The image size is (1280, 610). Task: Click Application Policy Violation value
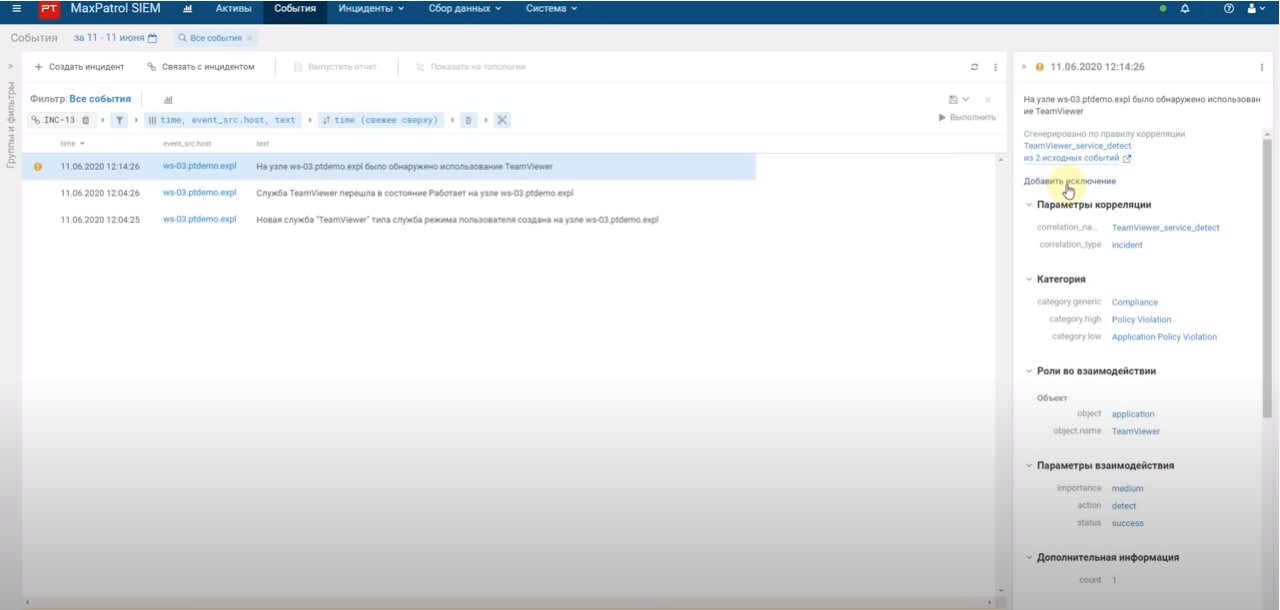pyautogui.click(x=1164, y=337)
